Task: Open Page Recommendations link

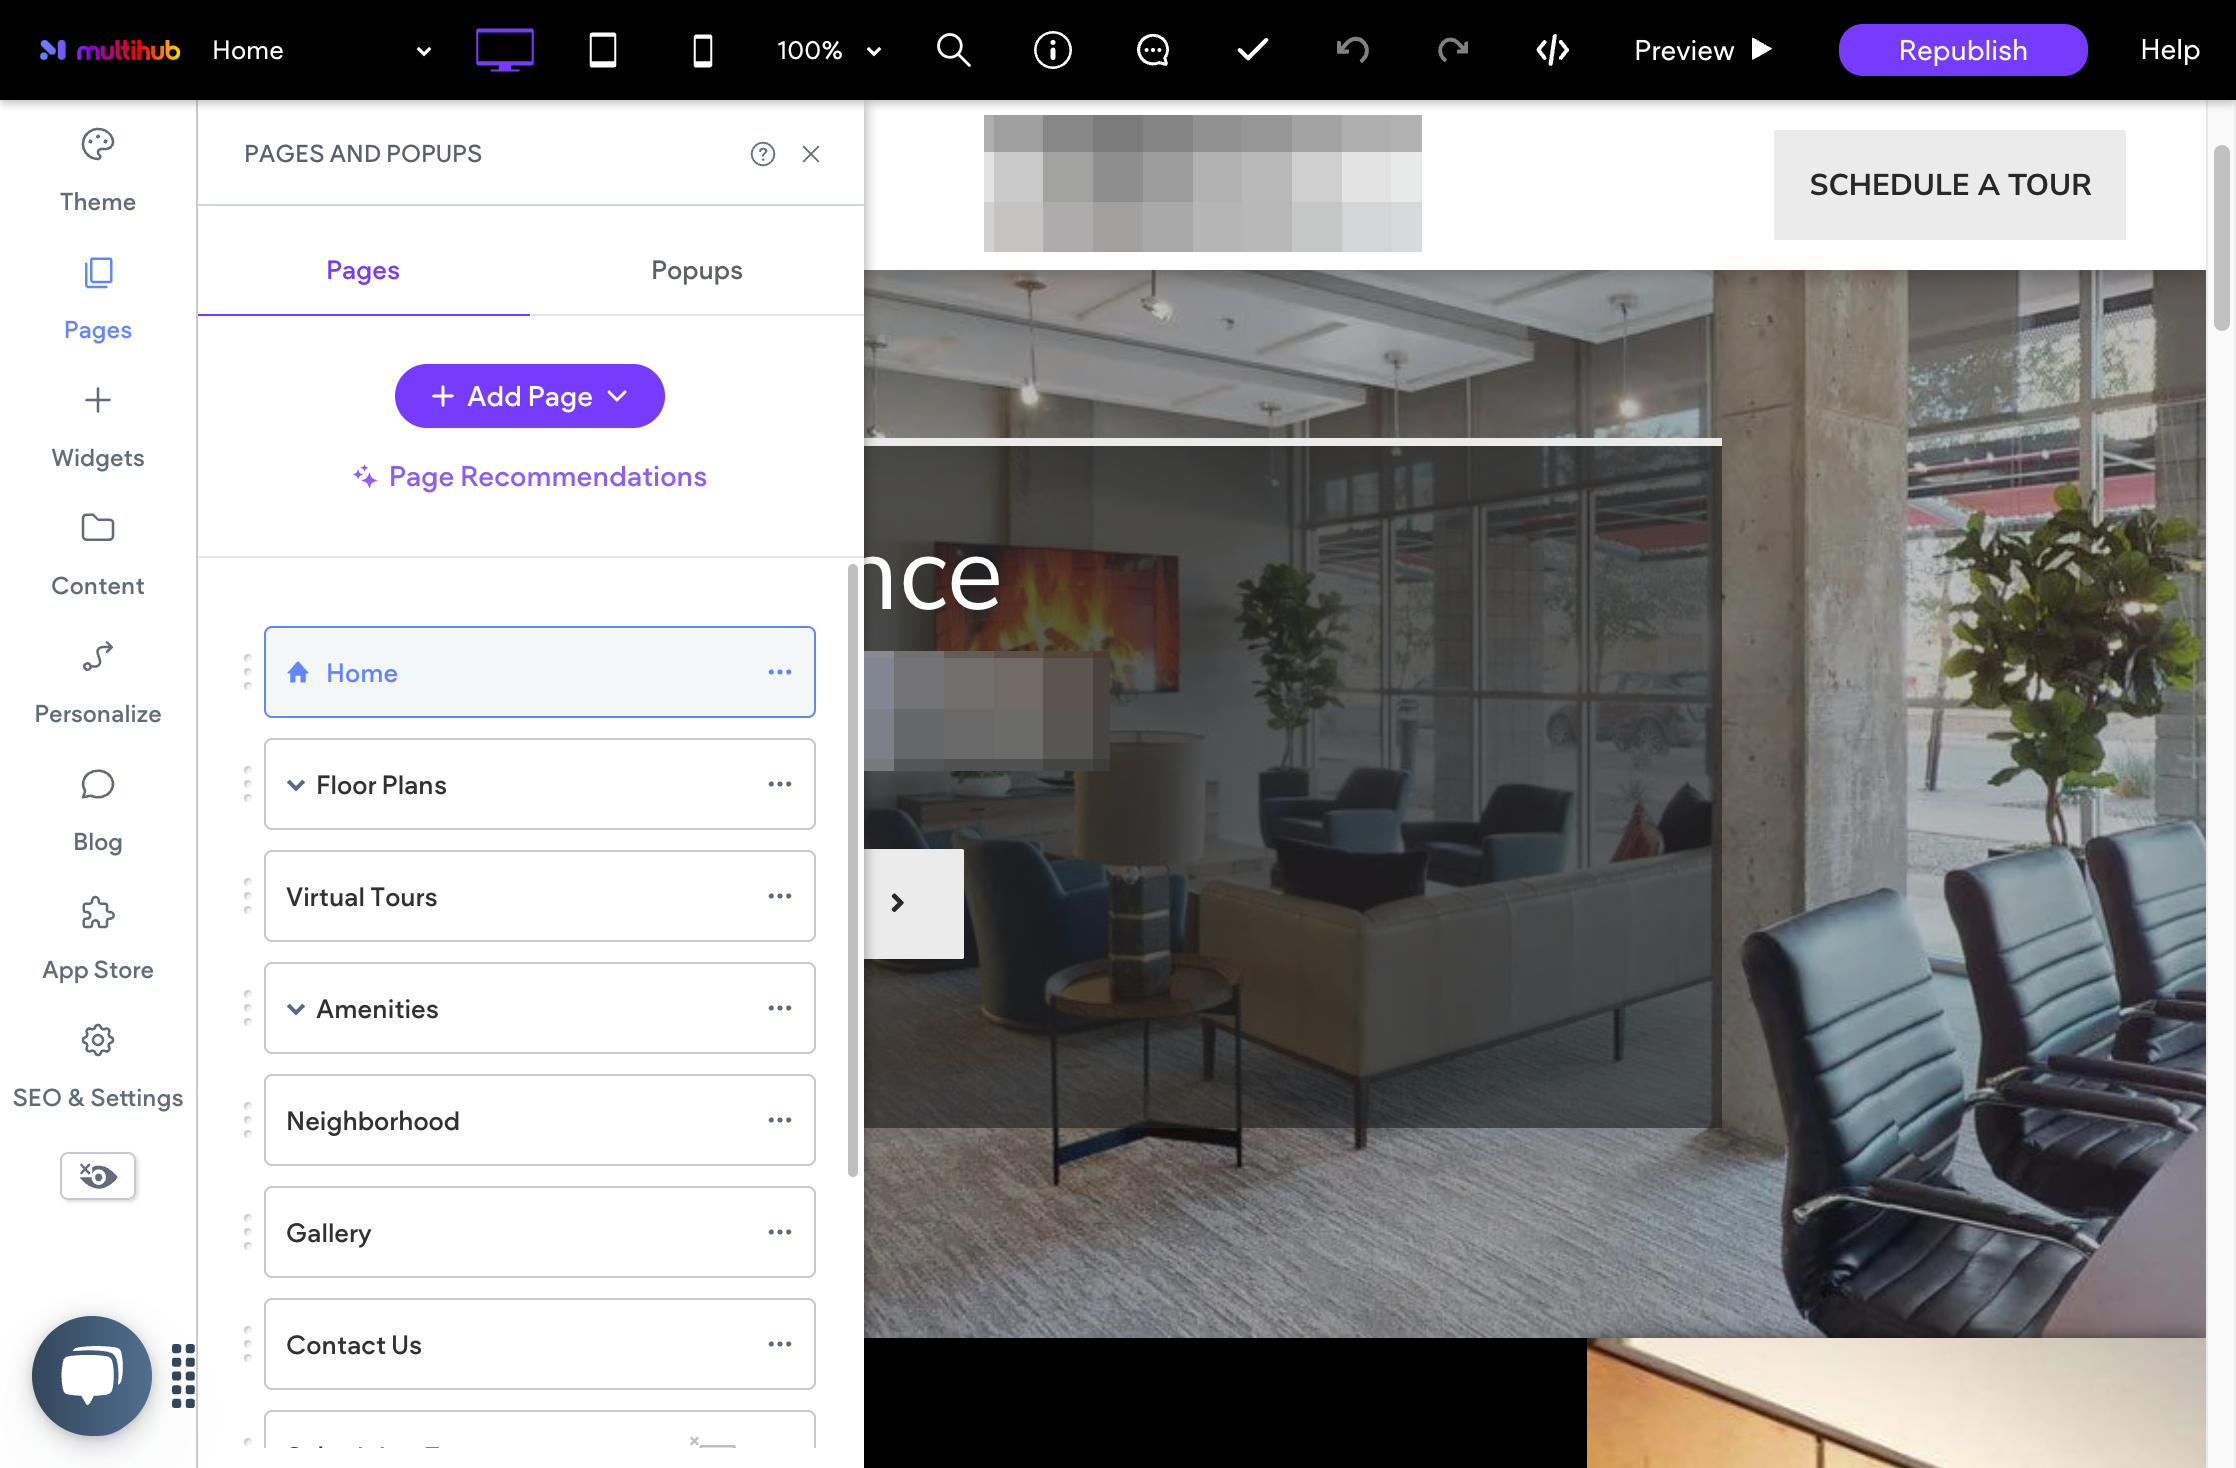Action: [x=530, y=477]
